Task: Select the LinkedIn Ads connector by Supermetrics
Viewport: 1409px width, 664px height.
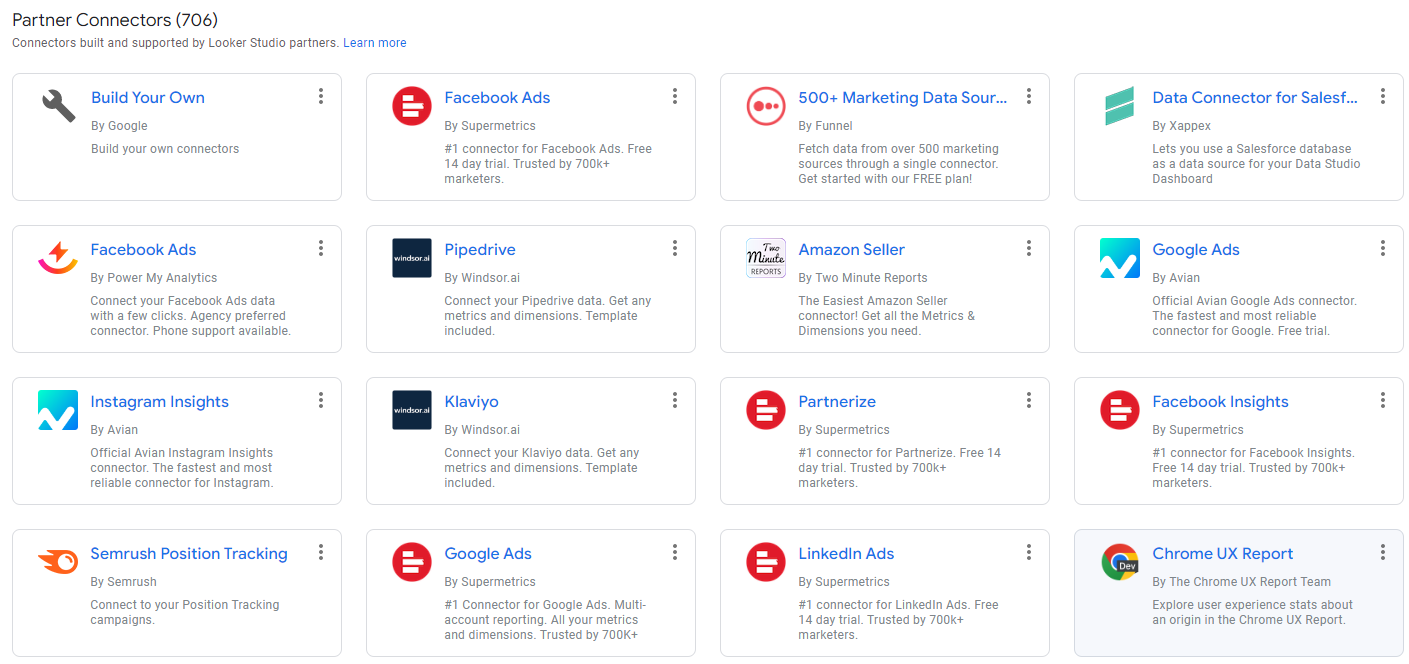Action: coord(845,553)
